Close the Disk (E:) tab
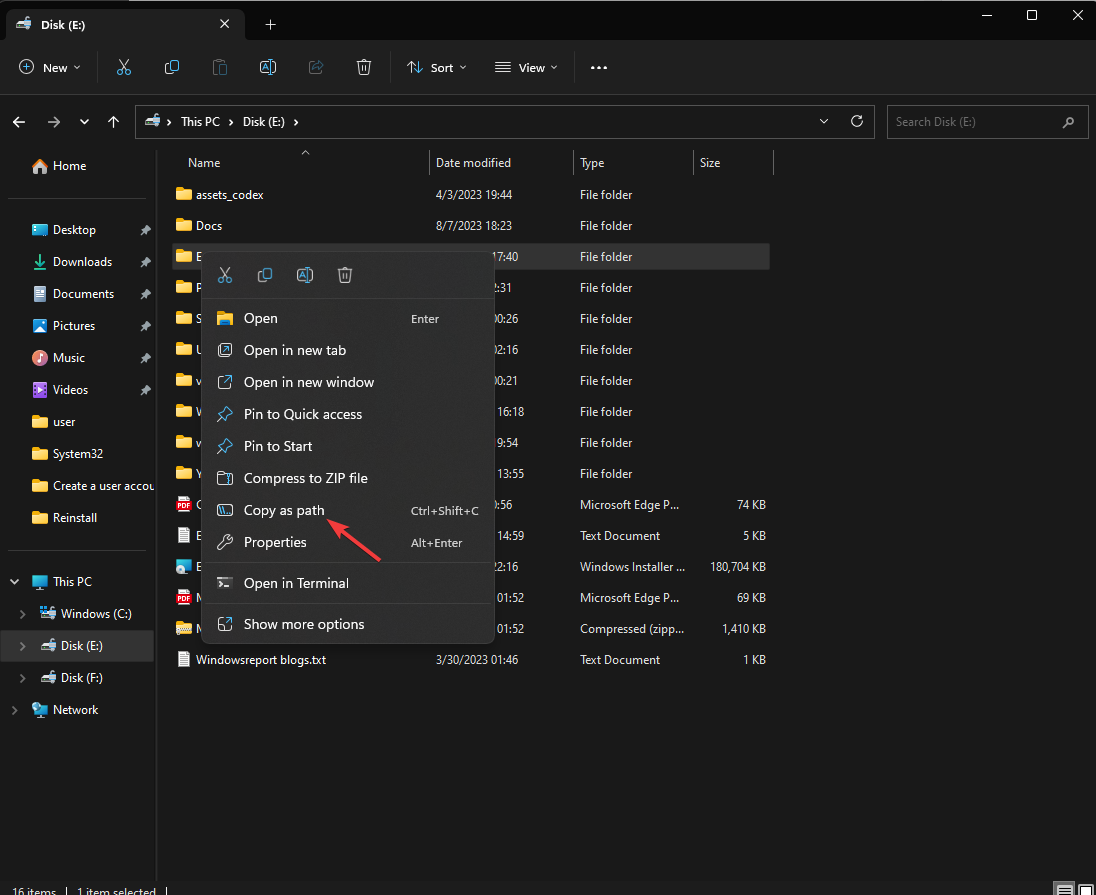The image size is (1096, 895). (x=224, y=24)
